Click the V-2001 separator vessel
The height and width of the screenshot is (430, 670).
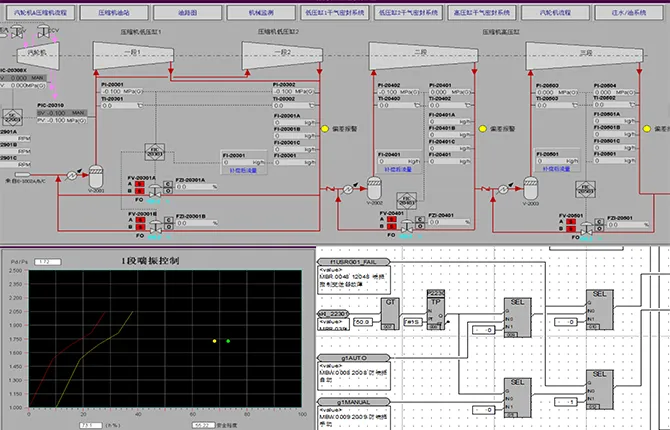click(x=96, y=176)
